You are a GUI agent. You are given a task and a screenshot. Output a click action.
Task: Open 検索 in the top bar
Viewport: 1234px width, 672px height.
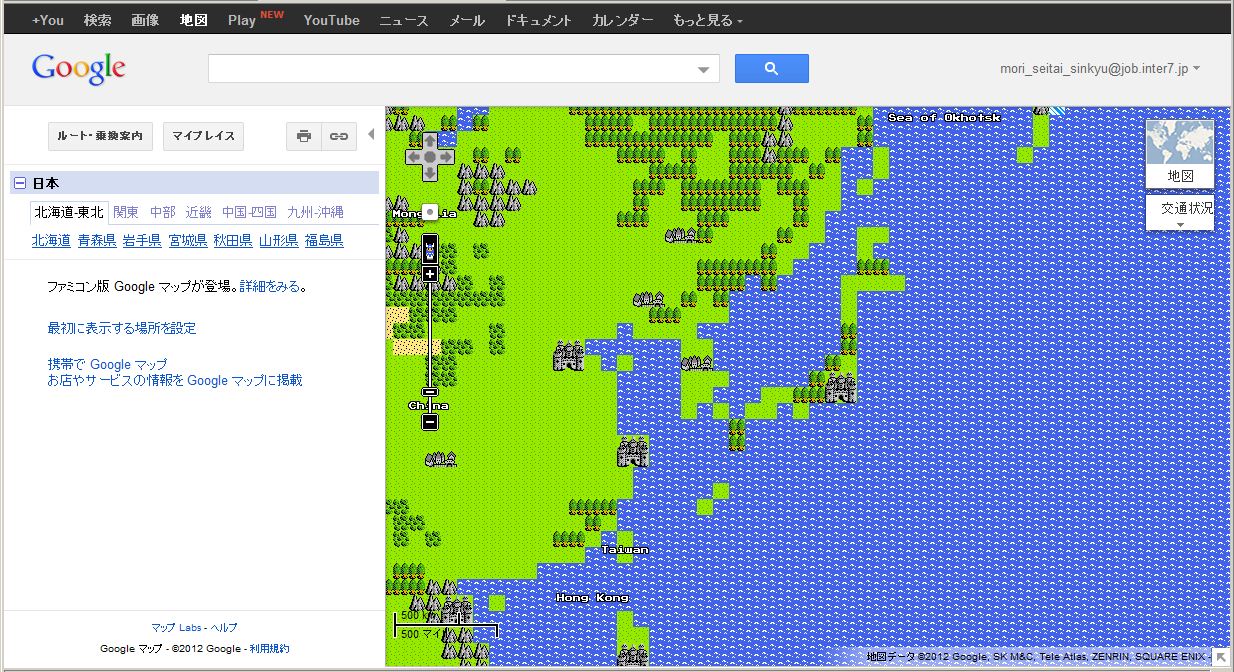point(97,20)
